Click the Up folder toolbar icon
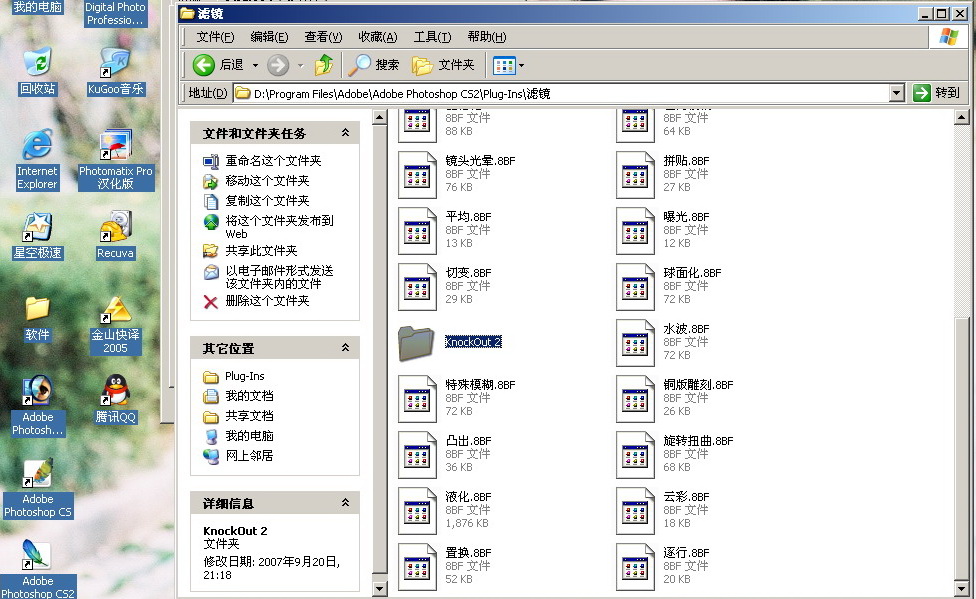This screenshot has width=976, height=599. click(x=324, y=65)
